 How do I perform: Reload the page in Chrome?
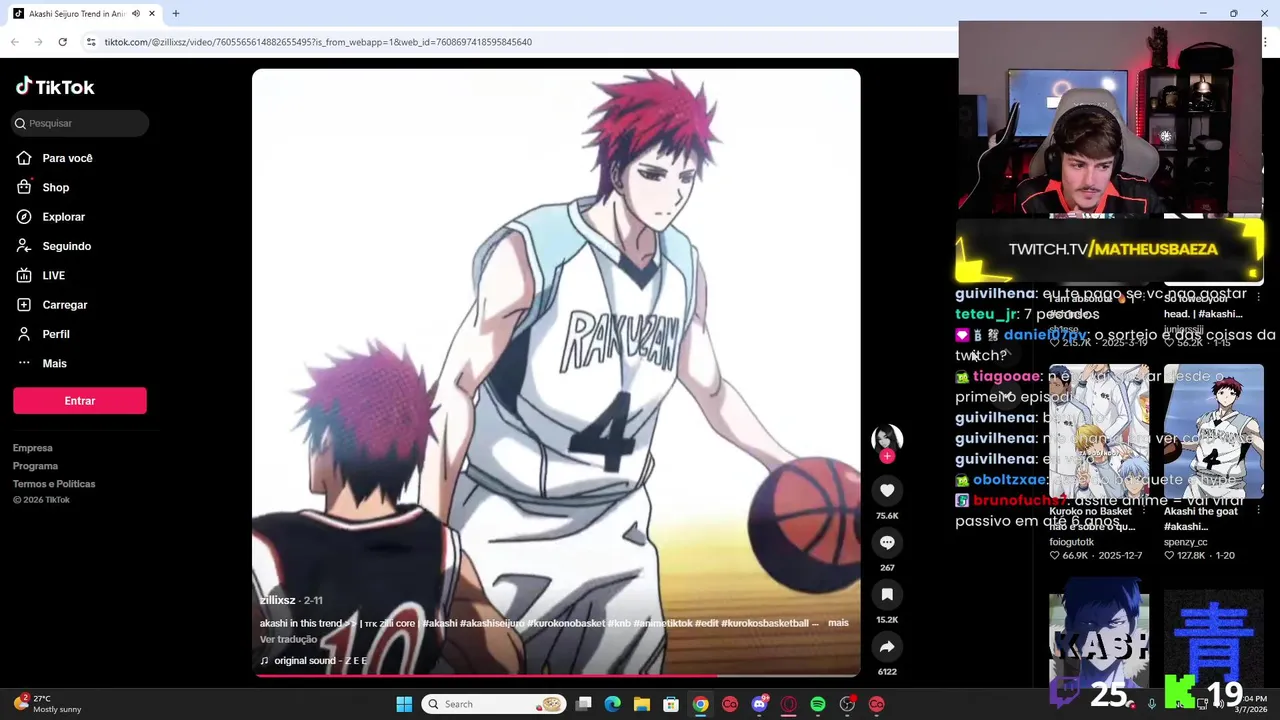pos(62,42)
